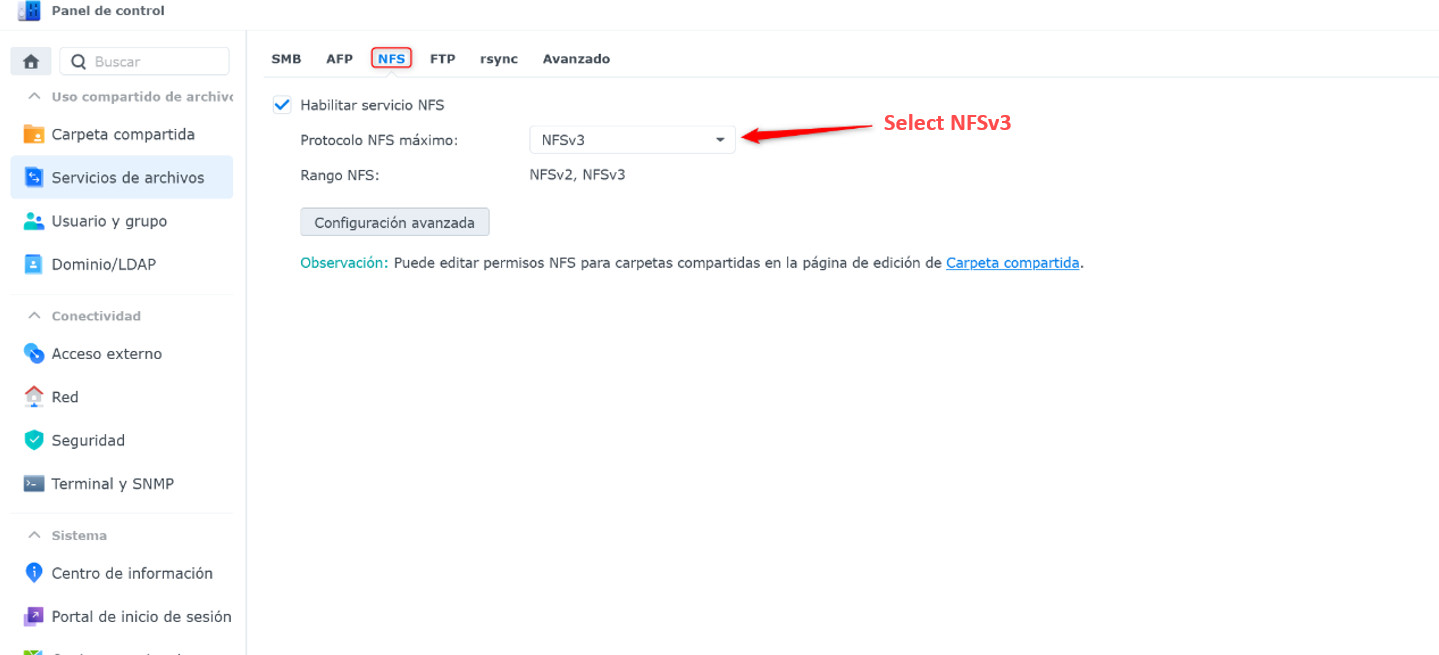Click the Configuración avanzada button

395,222
